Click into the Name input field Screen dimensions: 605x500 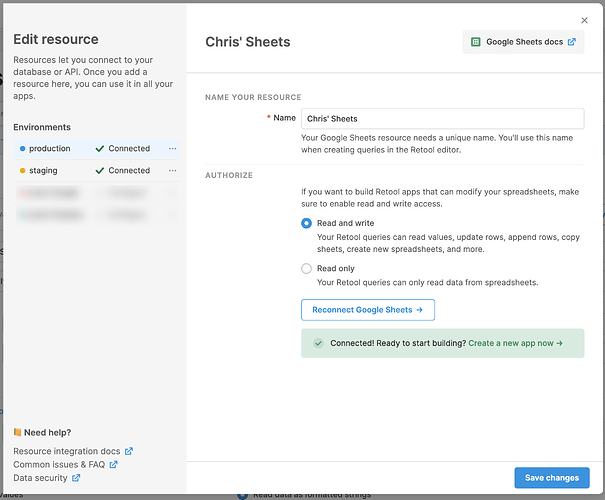click(x=443, y=119)
